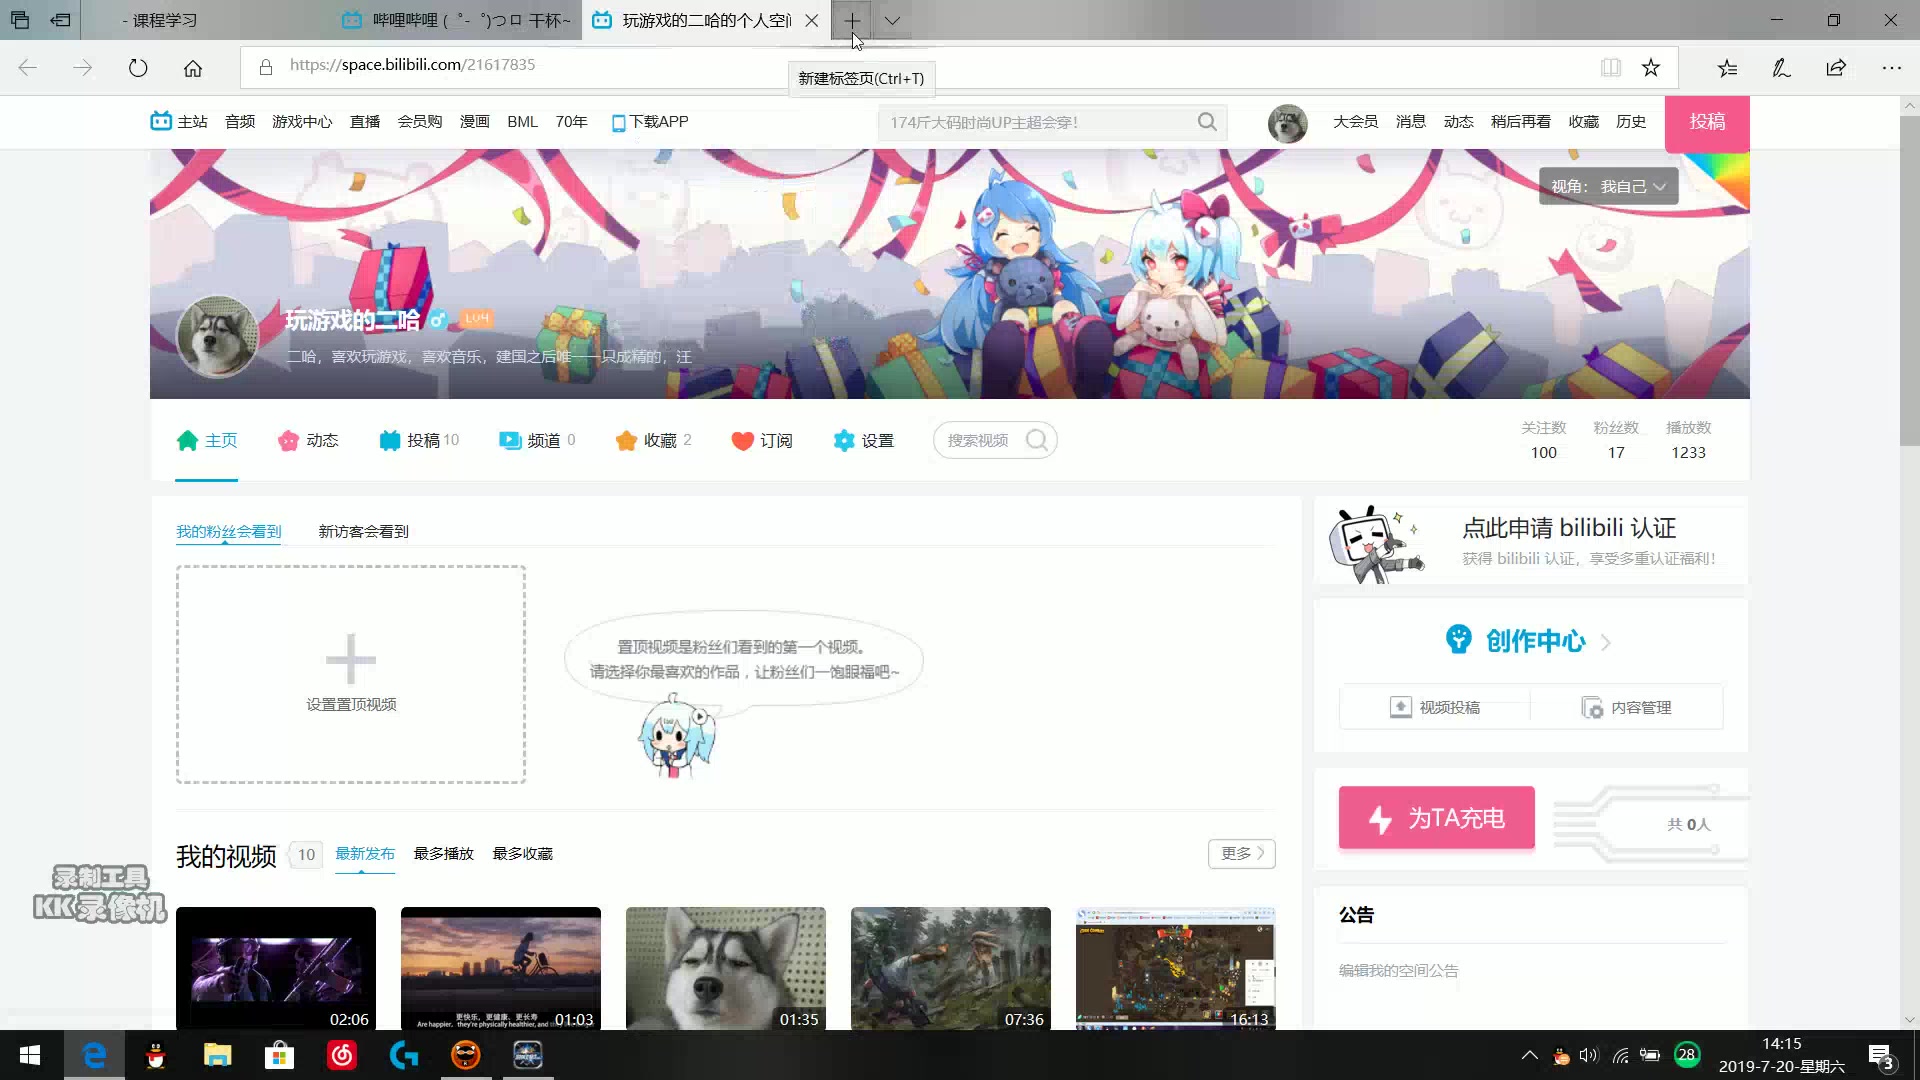Screen dimensions: 1920x1080
Task: Sort videos by 最多播放
Action: click(x=443, y=853)
